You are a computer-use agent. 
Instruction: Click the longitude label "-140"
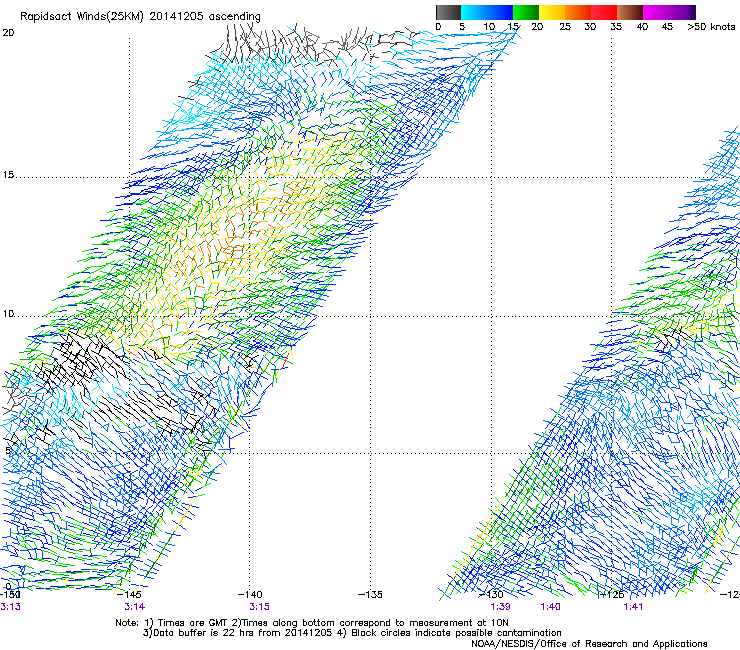[250, 594]
